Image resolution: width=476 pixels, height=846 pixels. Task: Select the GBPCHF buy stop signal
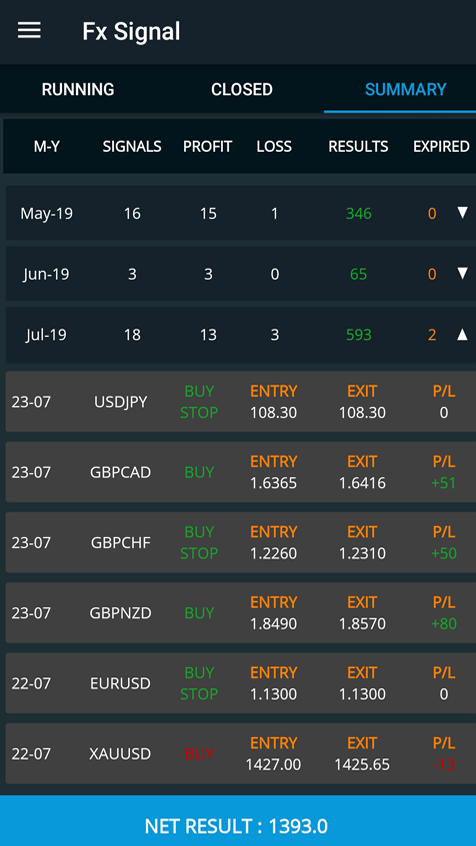241,542
